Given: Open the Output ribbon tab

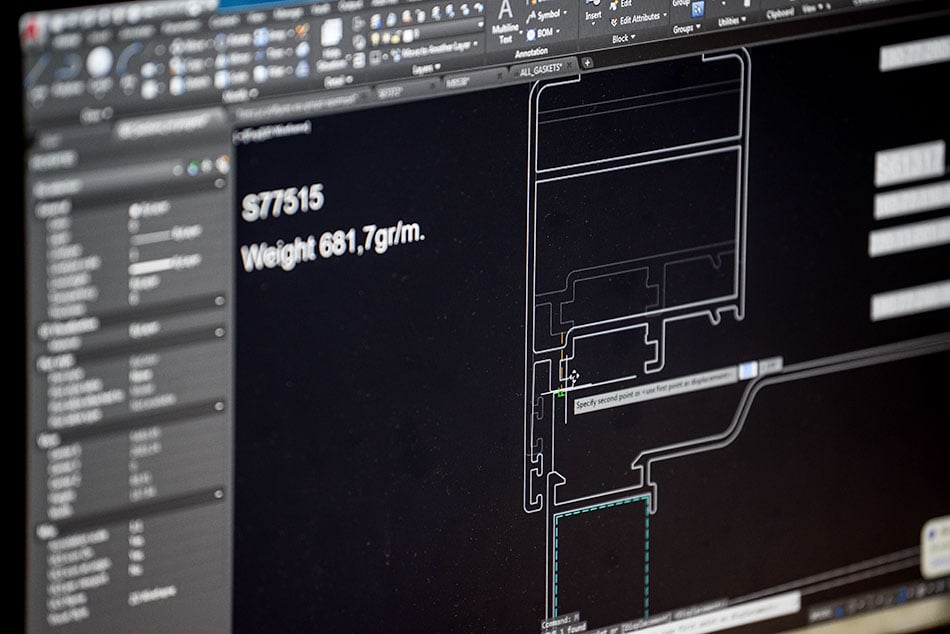Looking at the screenshot, I should pos(352,6).
